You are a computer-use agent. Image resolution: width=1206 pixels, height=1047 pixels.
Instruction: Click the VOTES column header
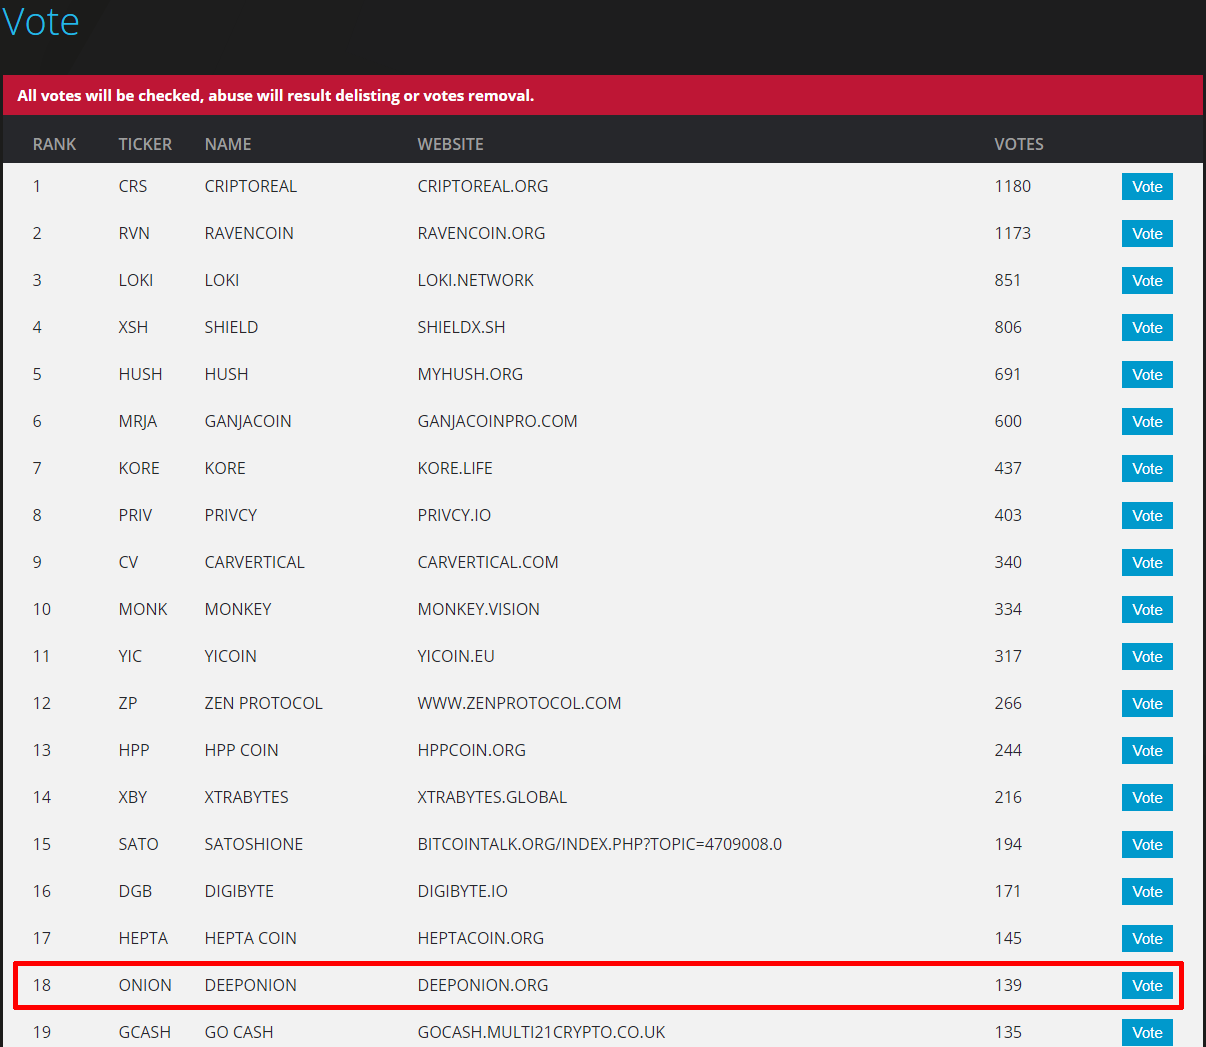coord(1019,144)
